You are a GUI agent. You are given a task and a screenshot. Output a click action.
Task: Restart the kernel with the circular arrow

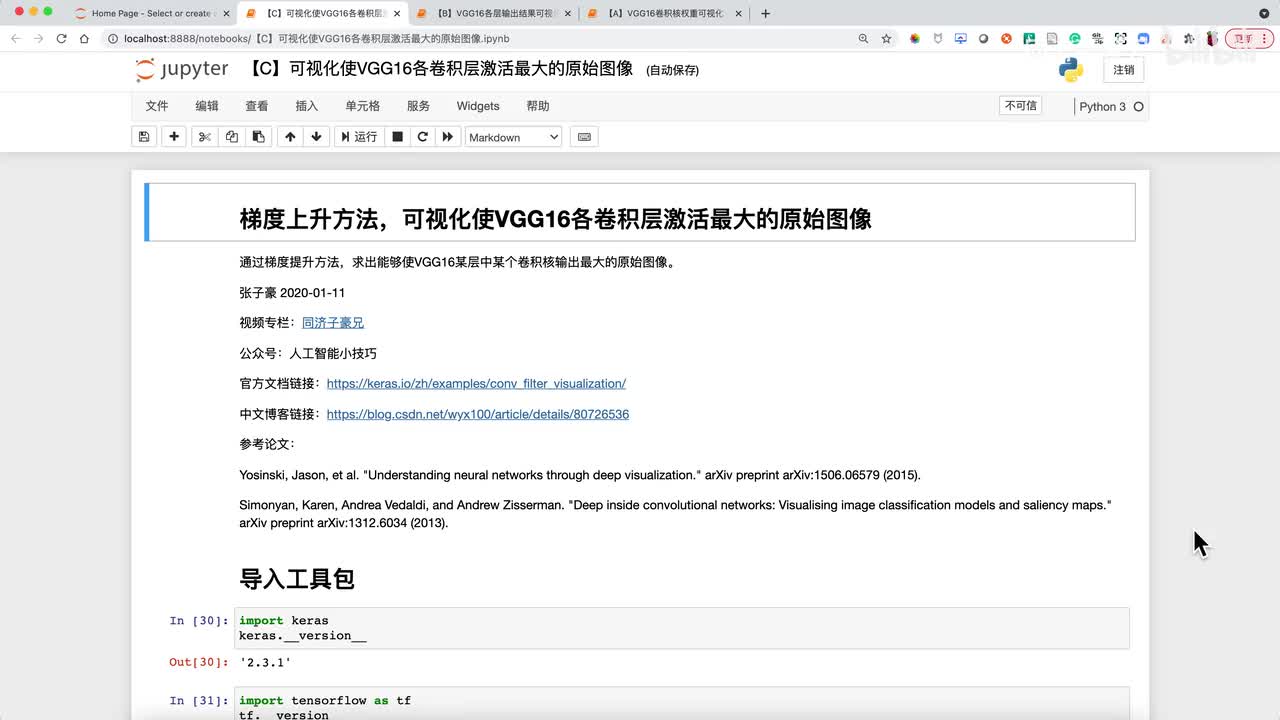tap(423, 137)
